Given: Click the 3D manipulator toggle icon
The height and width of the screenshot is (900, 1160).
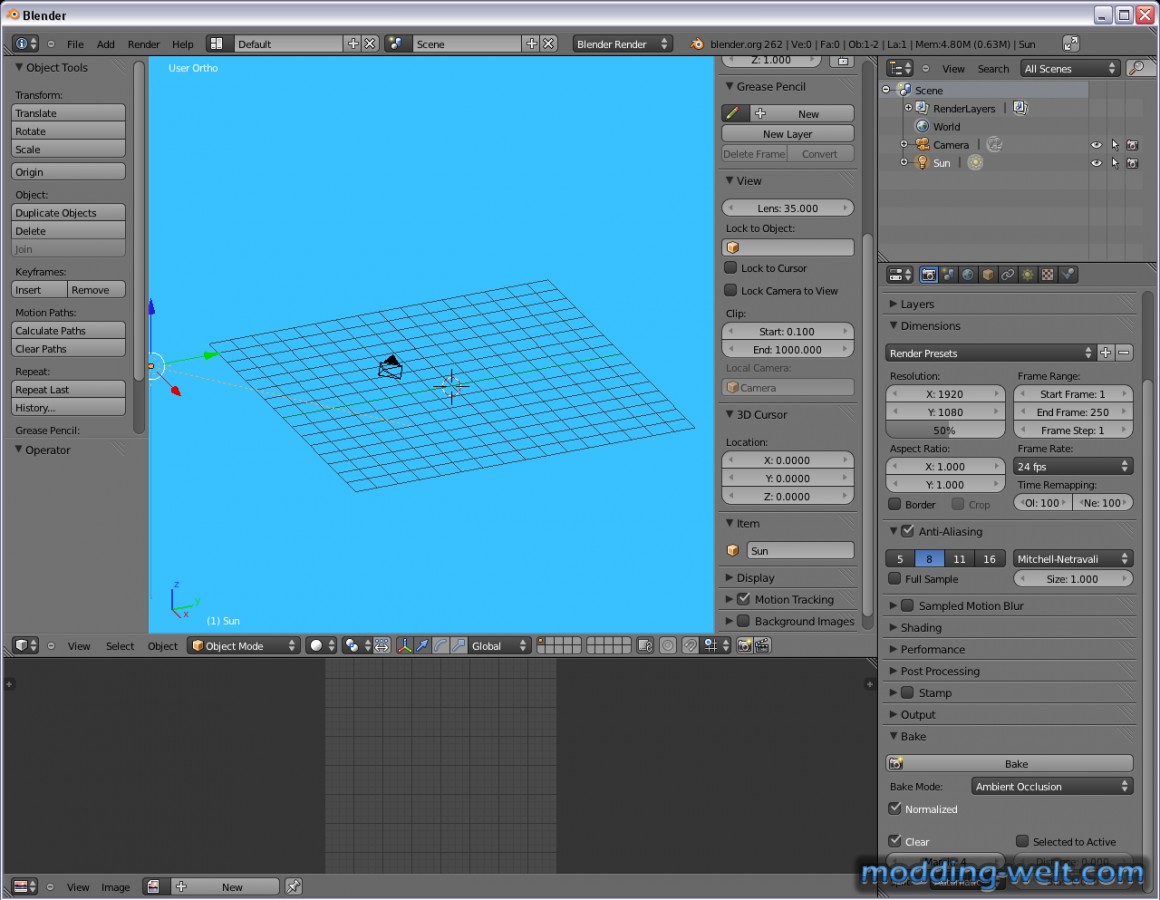Looking at the screenshot, I should (405, 646).
